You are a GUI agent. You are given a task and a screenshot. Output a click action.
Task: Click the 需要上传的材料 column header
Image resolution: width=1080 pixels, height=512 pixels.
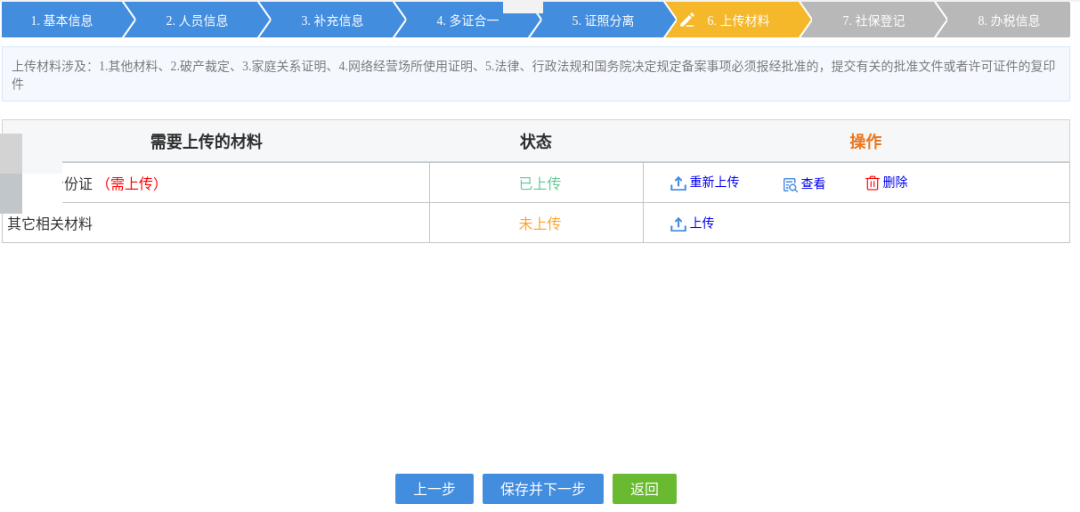(206, 143)
